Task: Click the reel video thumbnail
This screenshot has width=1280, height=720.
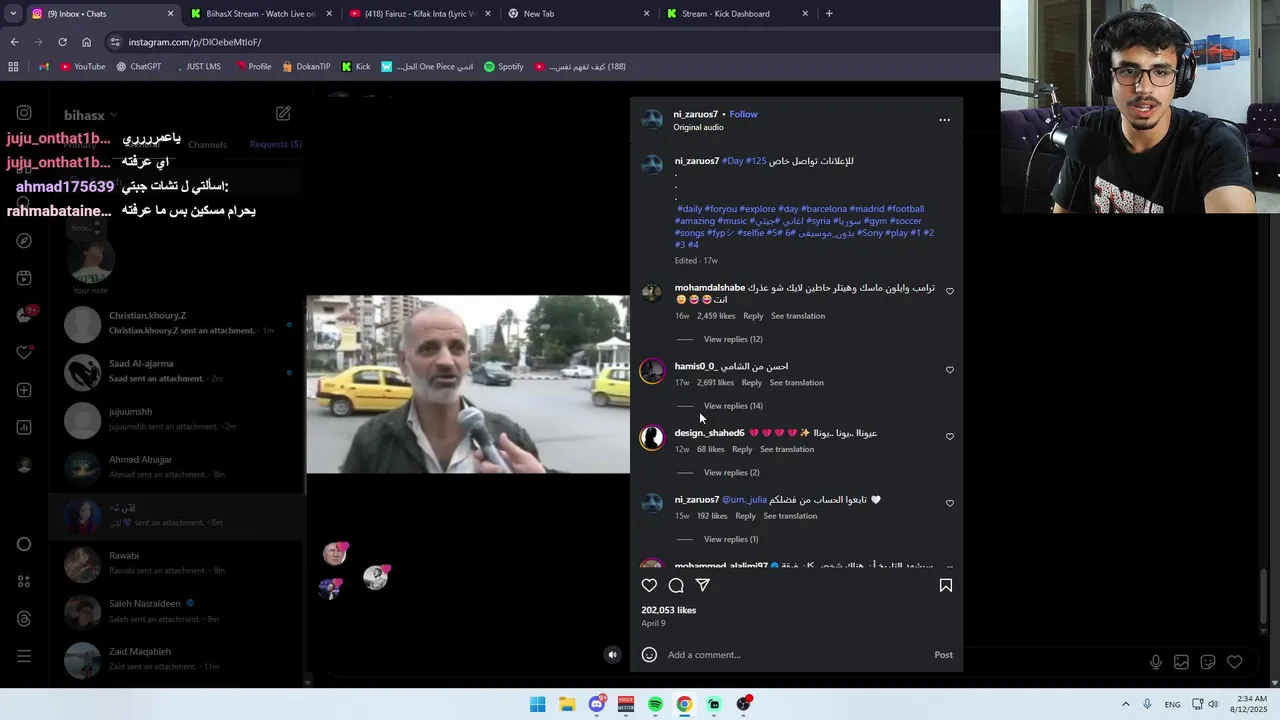Action: pyautogui.click(x=468, y=384)
